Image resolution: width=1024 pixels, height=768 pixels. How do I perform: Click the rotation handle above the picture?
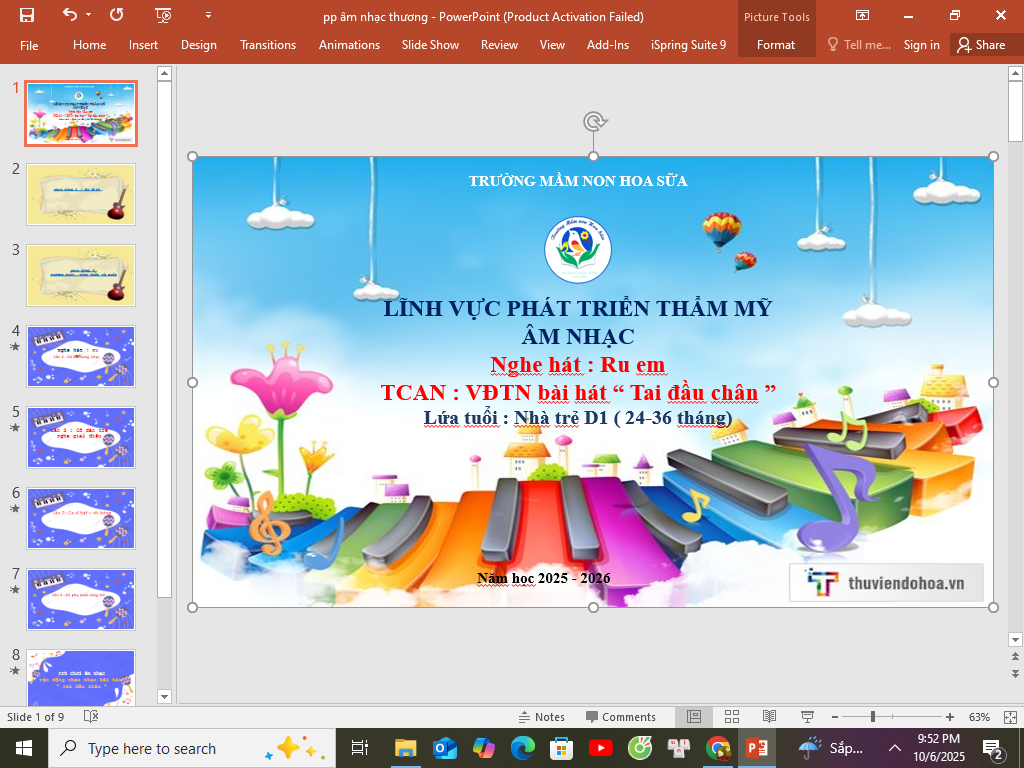pos(594,122)
